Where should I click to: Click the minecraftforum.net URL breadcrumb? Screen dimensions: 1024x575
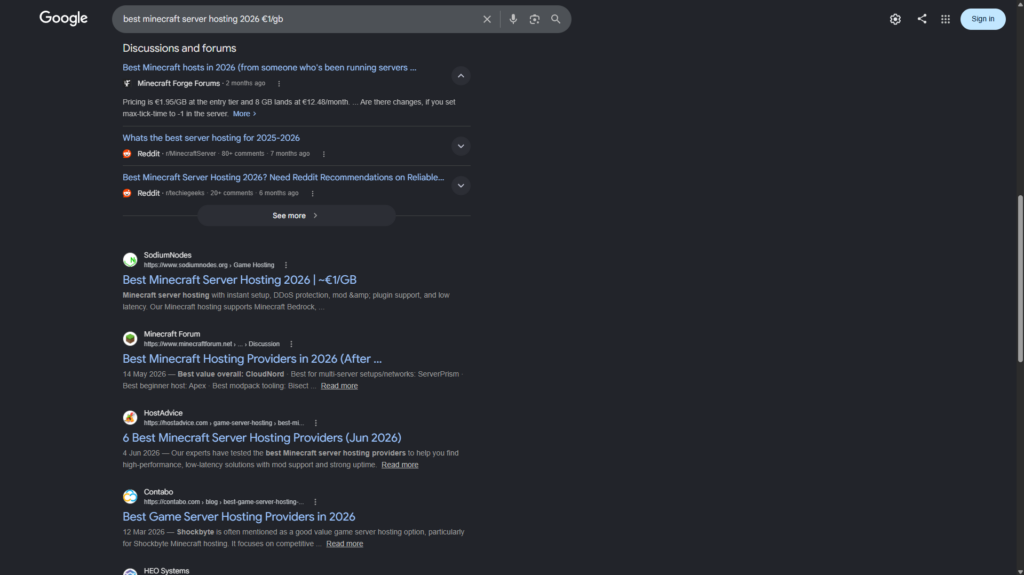coord(212,344)
